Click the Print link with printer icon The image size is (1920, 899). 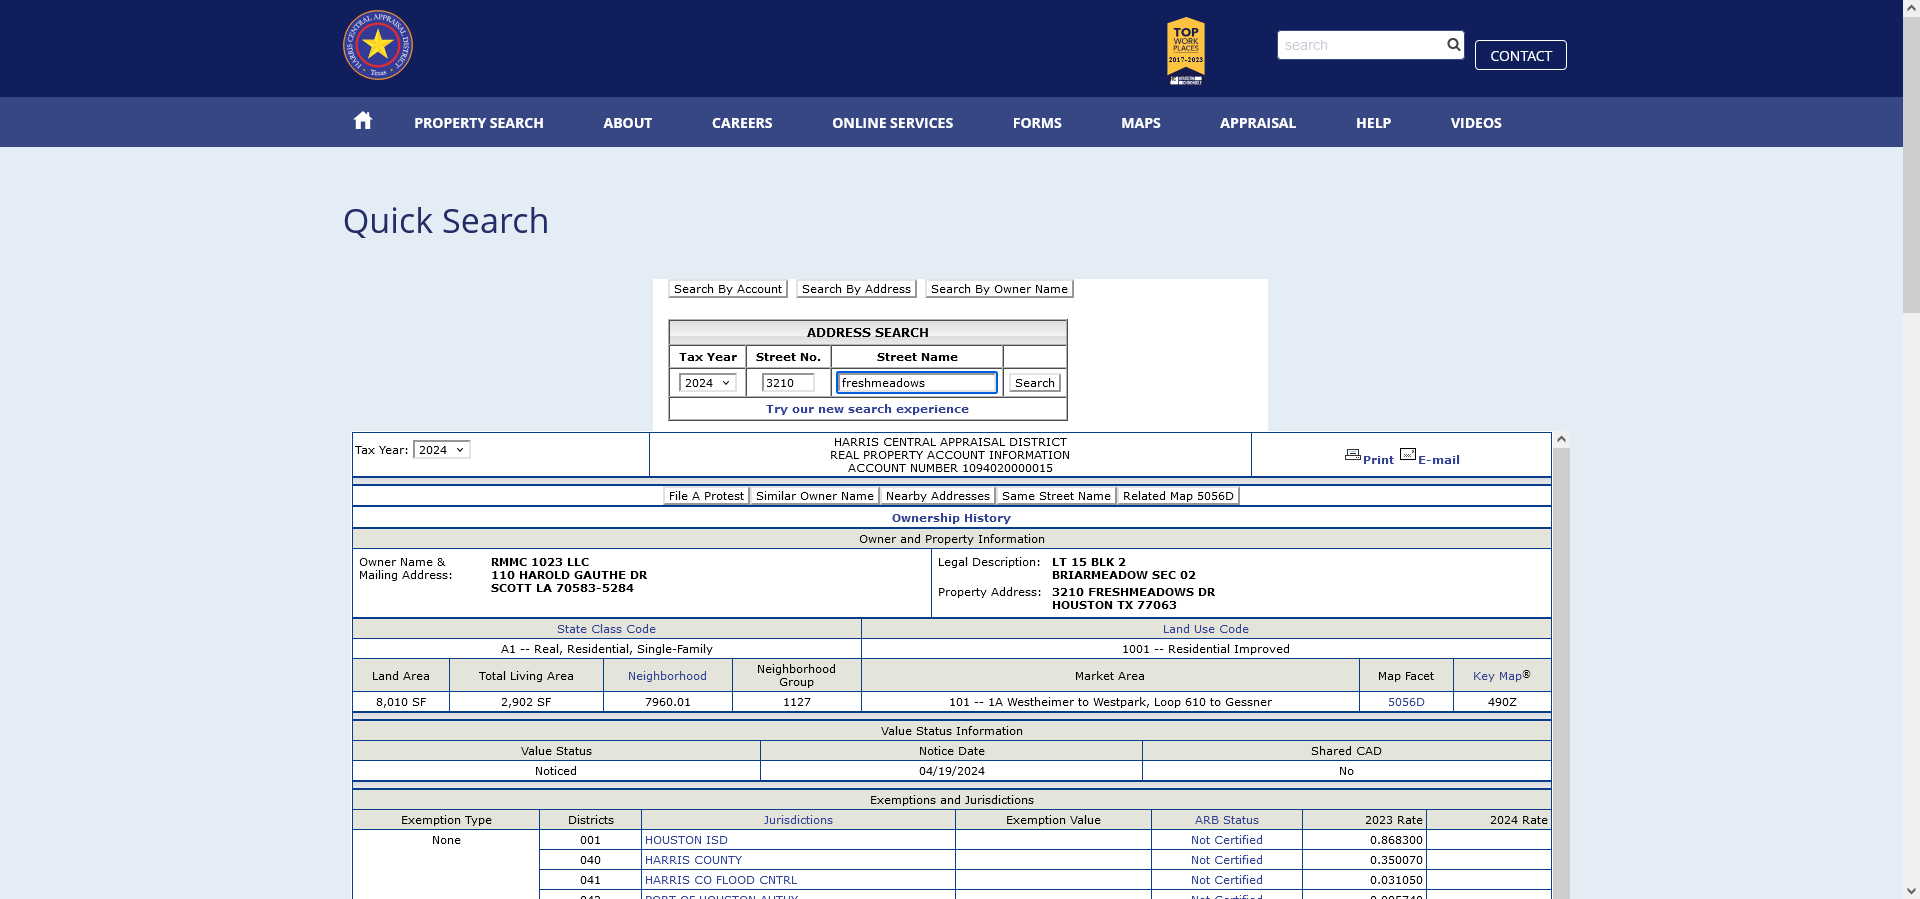click(1369, 457)
